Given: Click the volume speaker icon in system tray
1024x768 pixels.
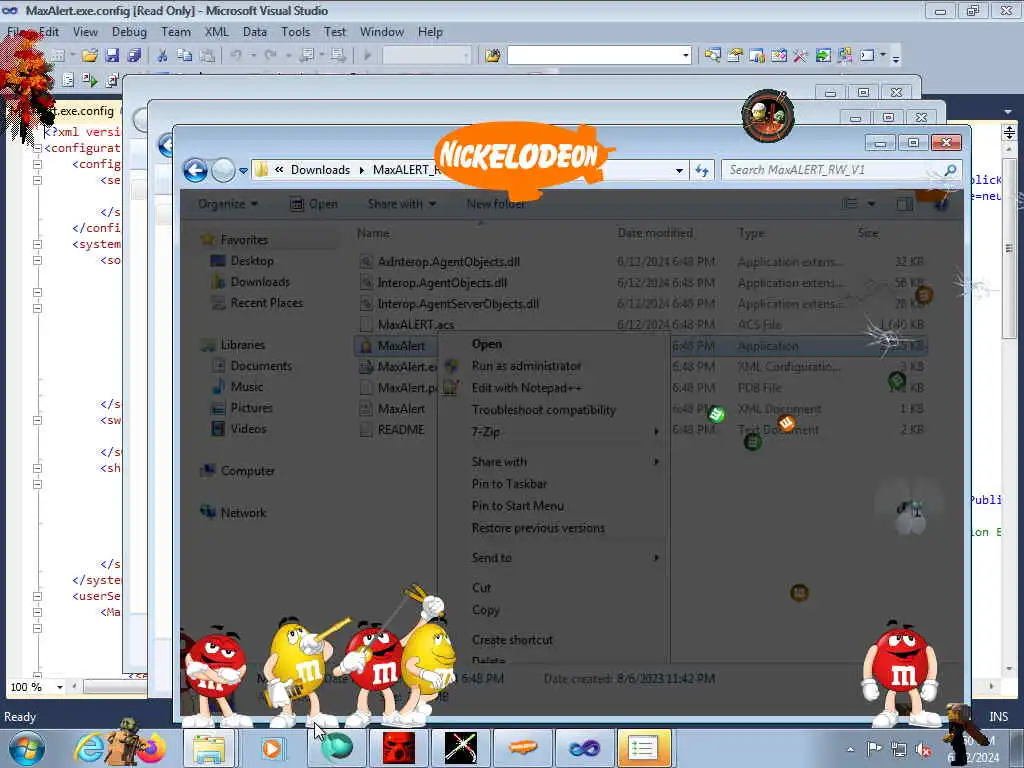Looking at the screenshot, I should (923, 750).
